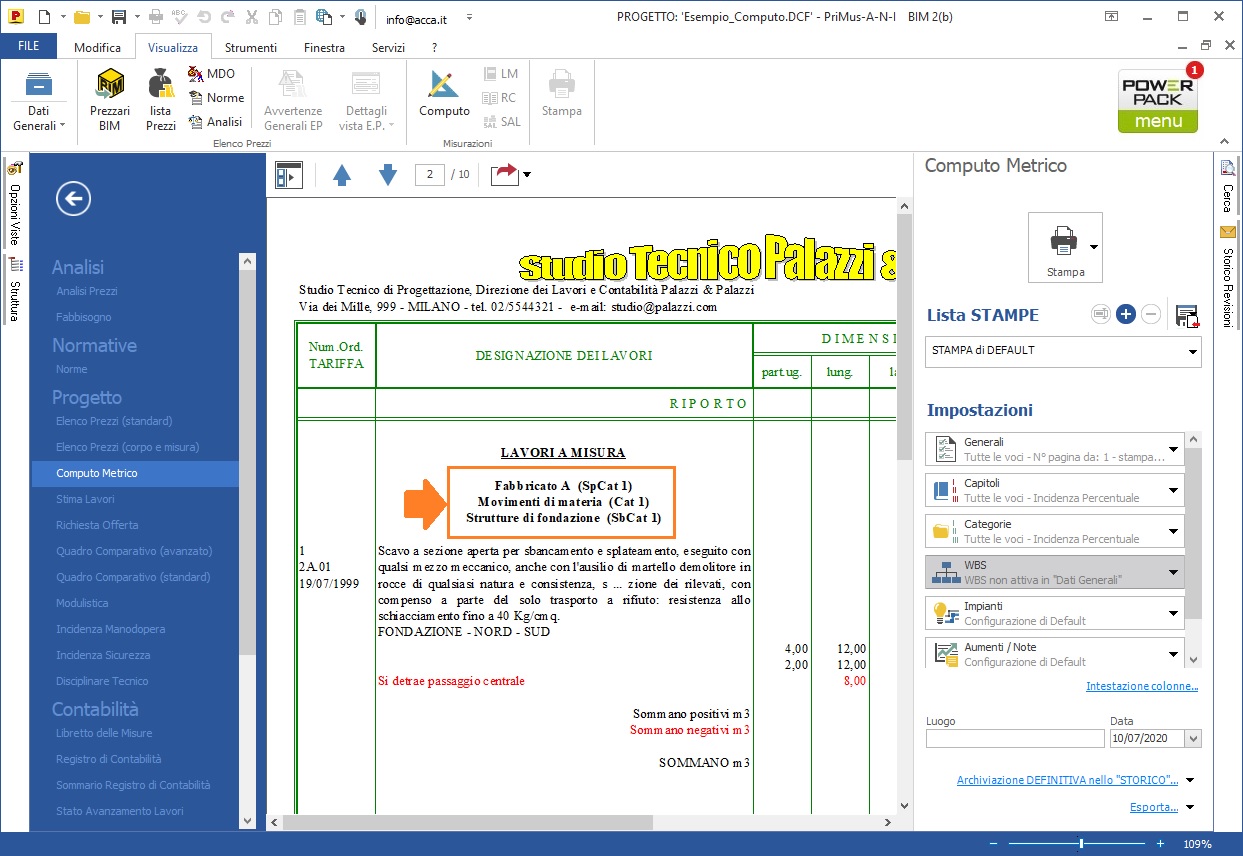
Task: Go to previous page with up arrow
Action: [x=342, y=175]
